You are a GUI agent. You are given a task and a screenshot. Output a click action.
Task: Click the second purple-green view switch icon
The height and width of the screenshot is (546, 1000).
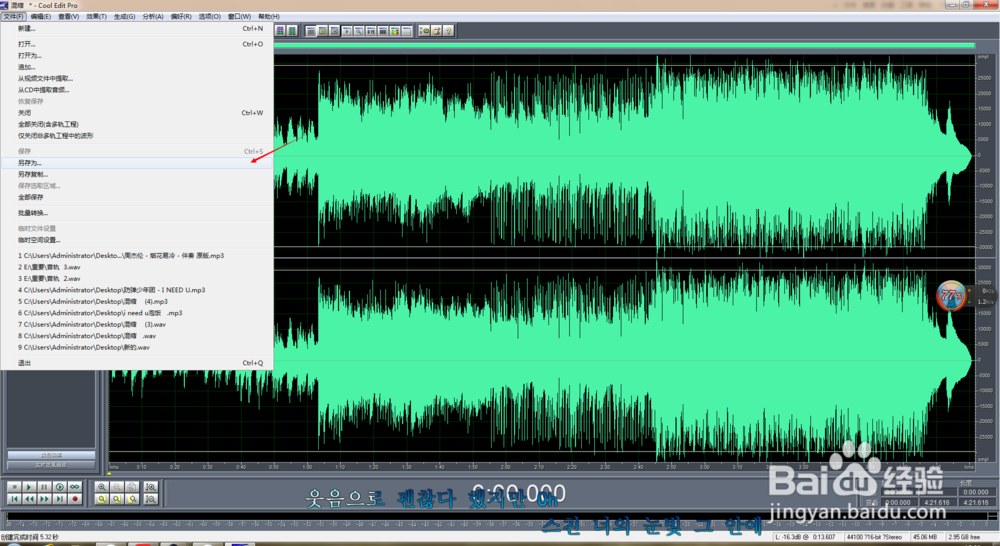(x=292, y=31)
